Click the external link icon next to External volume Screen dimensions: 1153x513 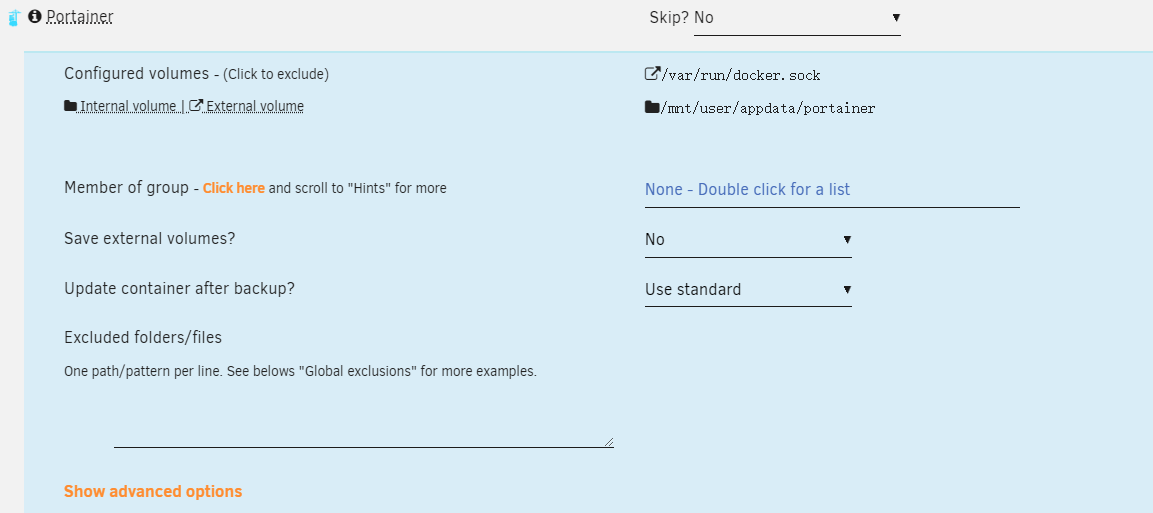tap(196, 106)
